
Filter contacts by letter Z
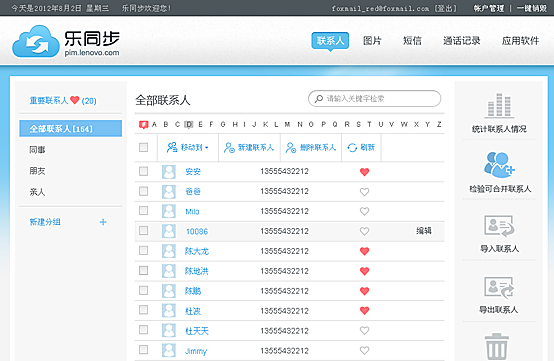(x=439, y=124)
